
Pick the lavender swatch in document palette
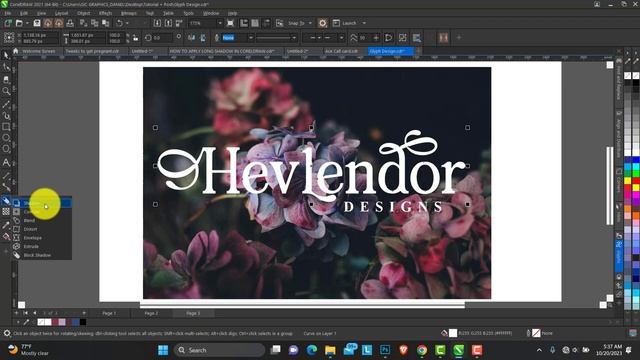tap(62, 322)
